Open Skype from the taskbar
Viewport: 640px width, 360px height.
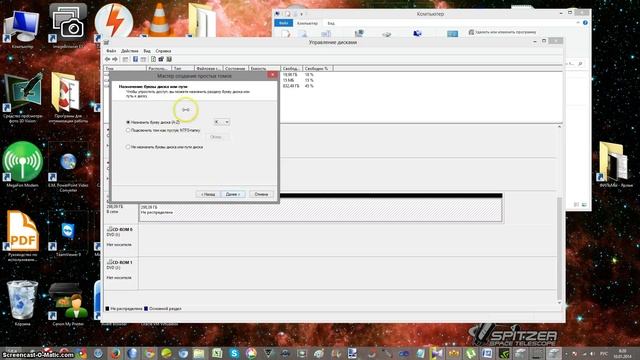(x=234, y=353)
